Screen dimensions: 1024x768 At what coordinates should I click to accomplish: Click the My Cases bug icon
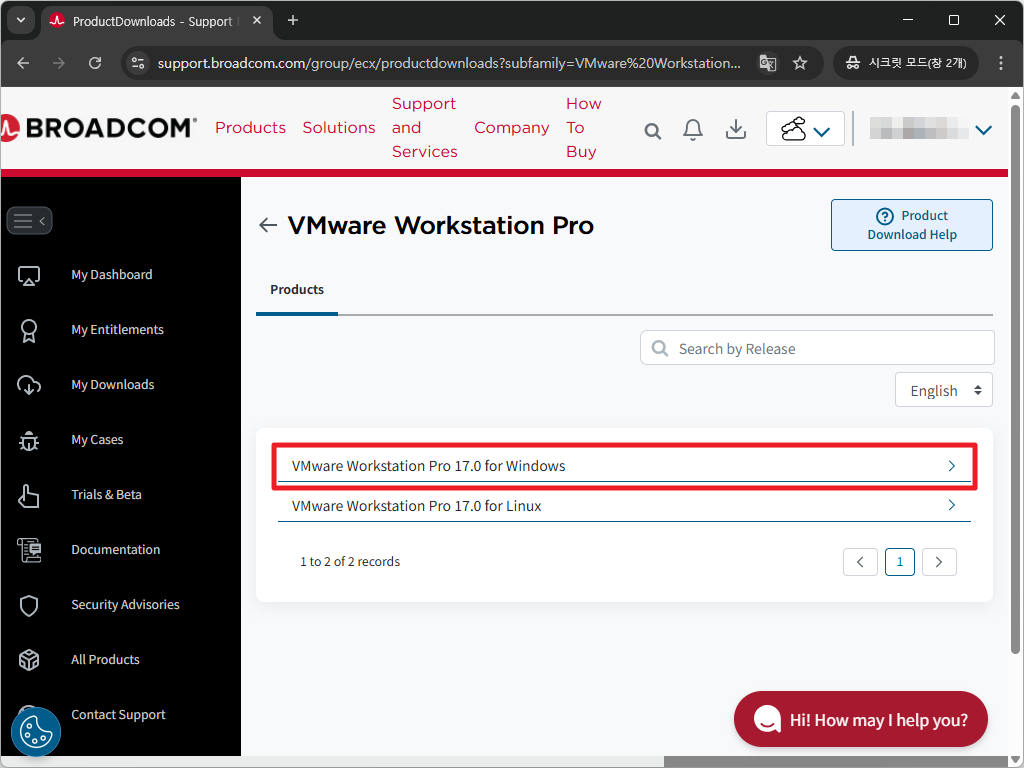[x=29, y=441]
